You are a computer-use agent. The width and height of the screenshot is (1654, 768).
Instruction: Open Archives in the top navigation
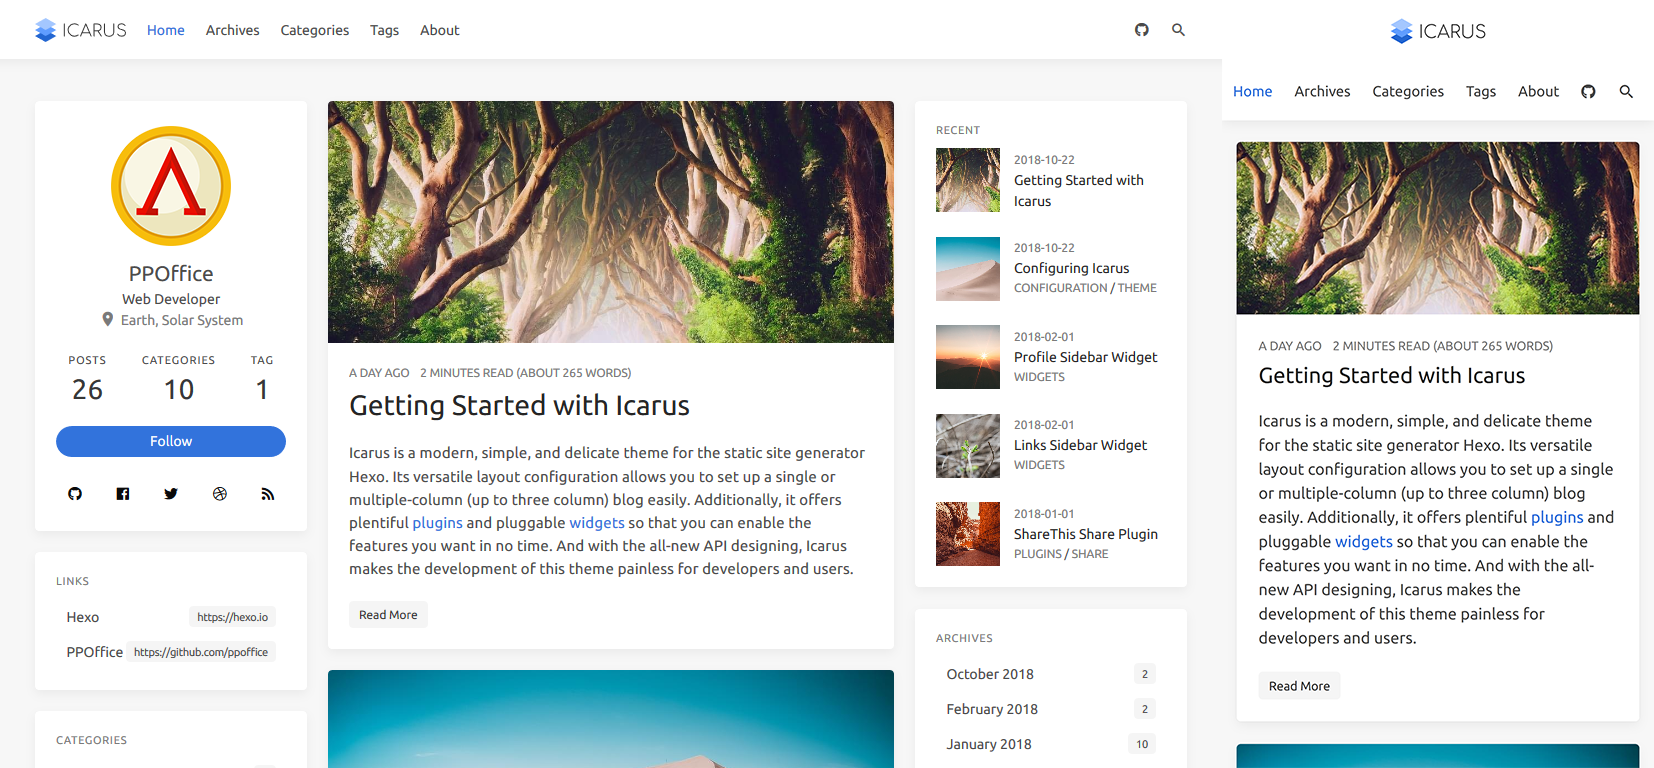[x=232, y=30]
